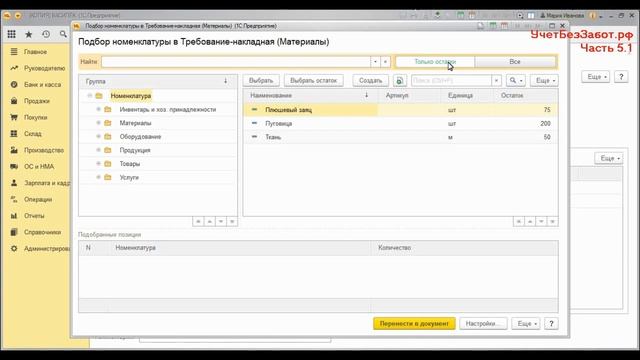The width and height of the screenshot is (640, 360).
Task: Open the Найти field history dropdown
Action: (x=376, y=62)
